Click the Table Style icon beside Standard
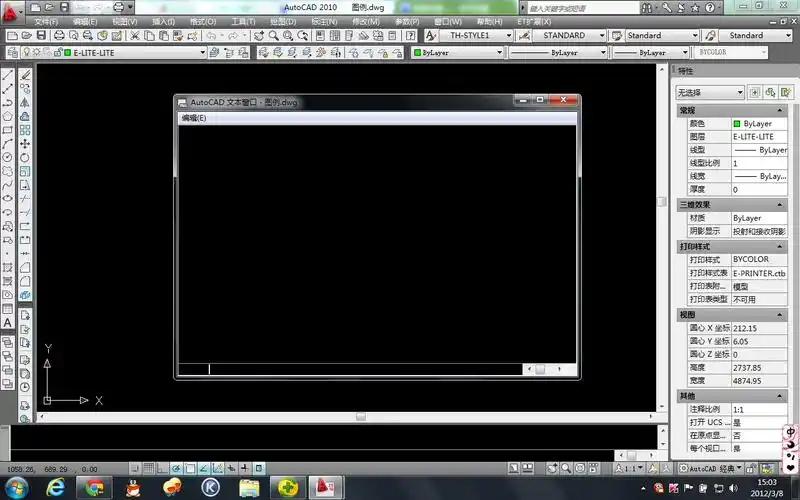This screenshot has height=500, width=800. 617,35
